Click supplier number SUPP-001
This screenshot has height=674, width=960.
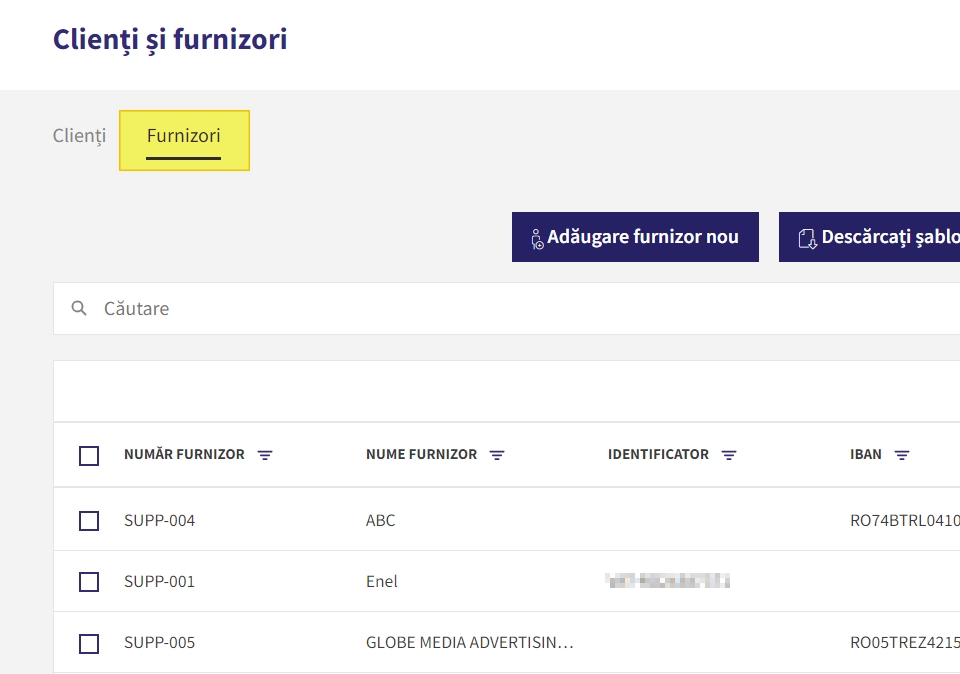(x=159, y=582)
